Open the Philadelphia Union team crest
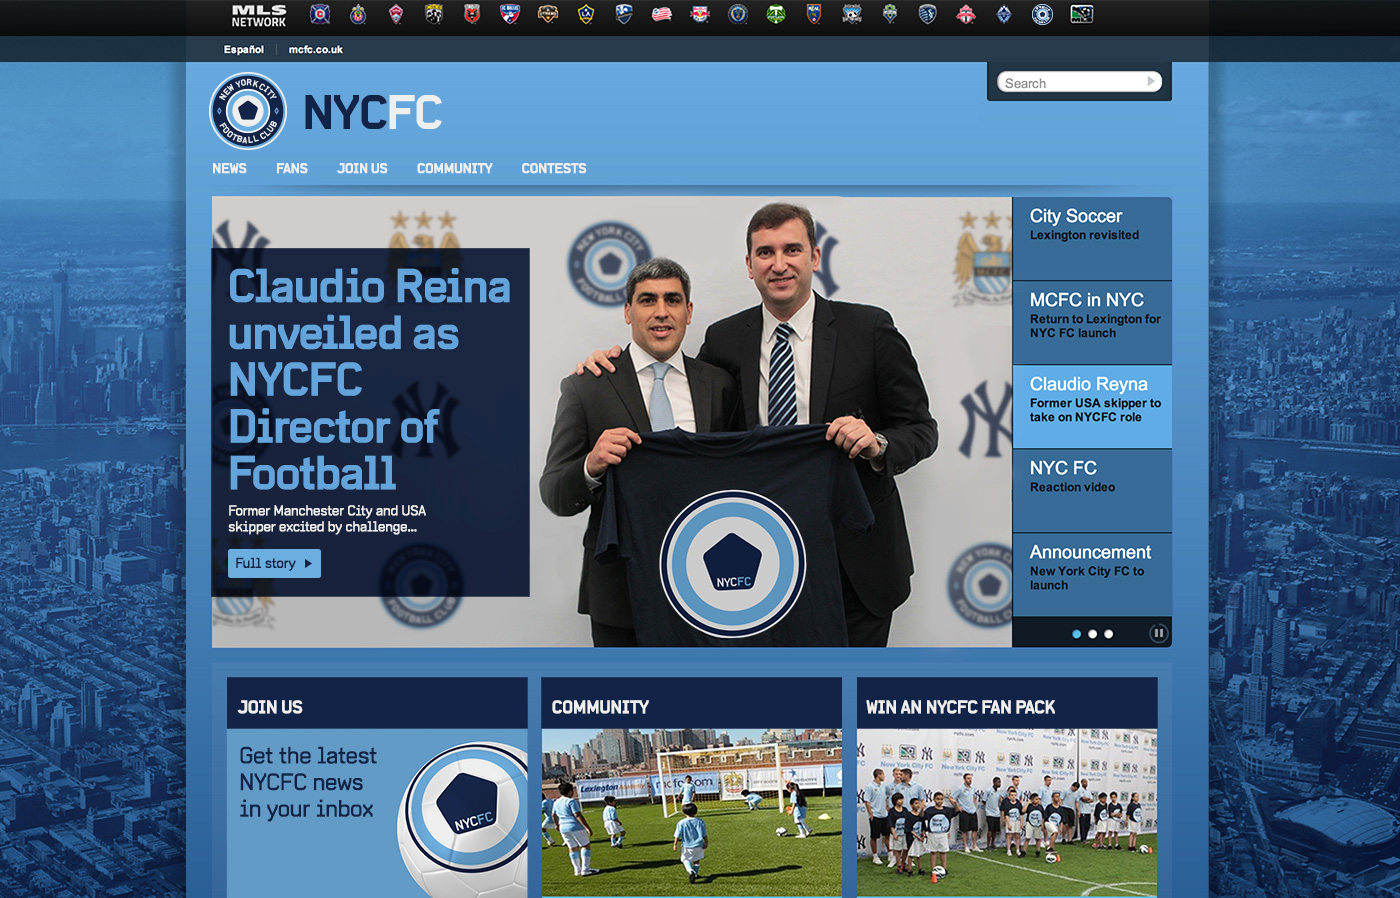This screenshot has width=1400, height=898. (738, 14)
